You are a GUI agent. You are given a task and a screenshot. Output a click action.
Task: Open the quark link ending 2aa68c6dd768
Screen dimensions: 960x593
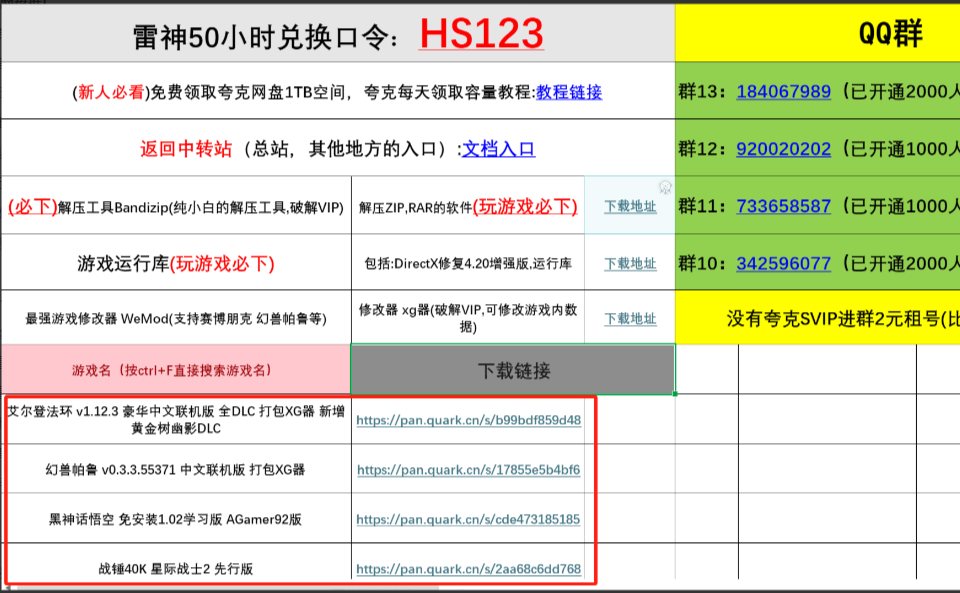468,569
